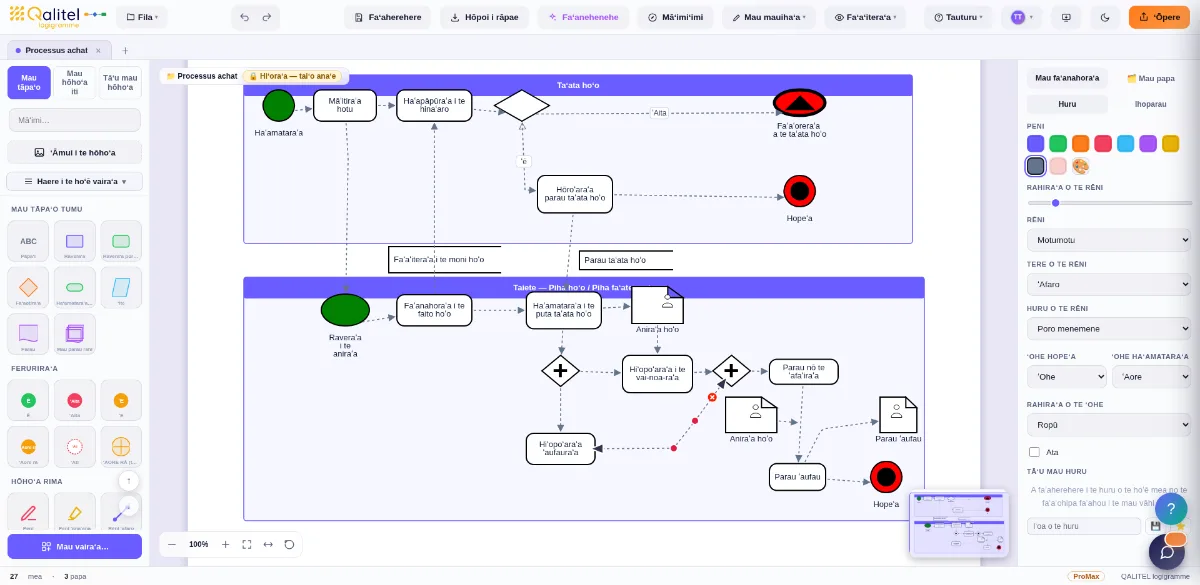The height and width of the screenshot is (585, 1200).
Task: Toggle dark mode moon icon
Action: click(1105, 17)
